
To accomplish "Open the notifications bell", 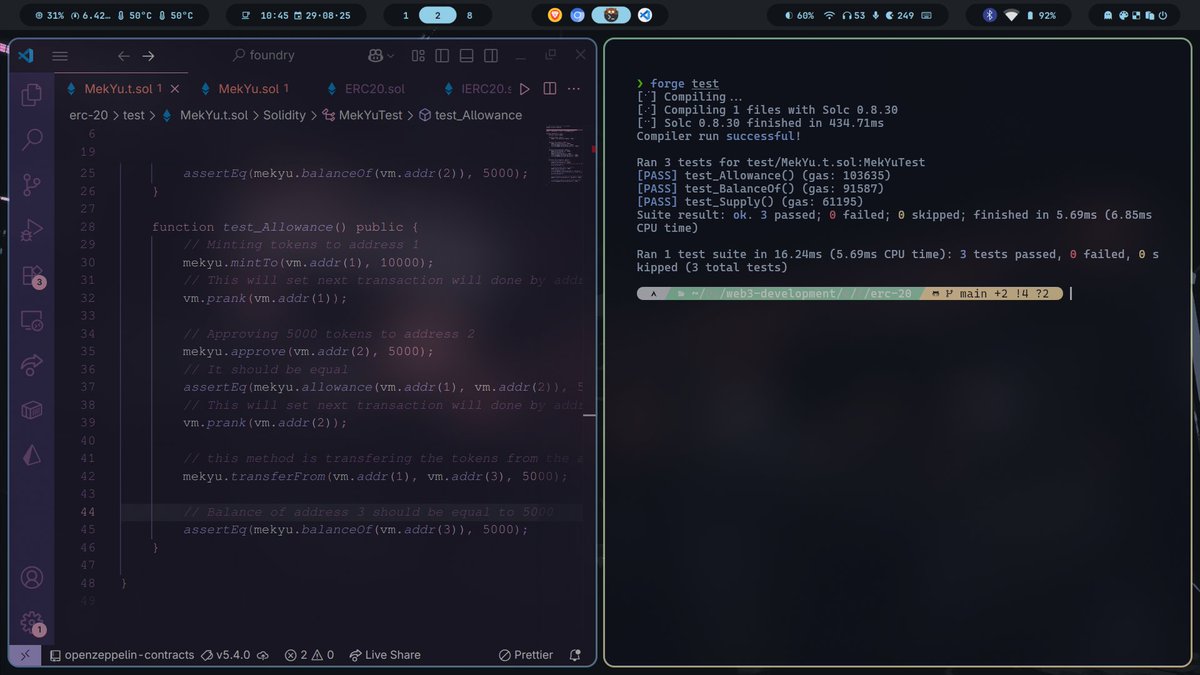I will coord(575,655).
